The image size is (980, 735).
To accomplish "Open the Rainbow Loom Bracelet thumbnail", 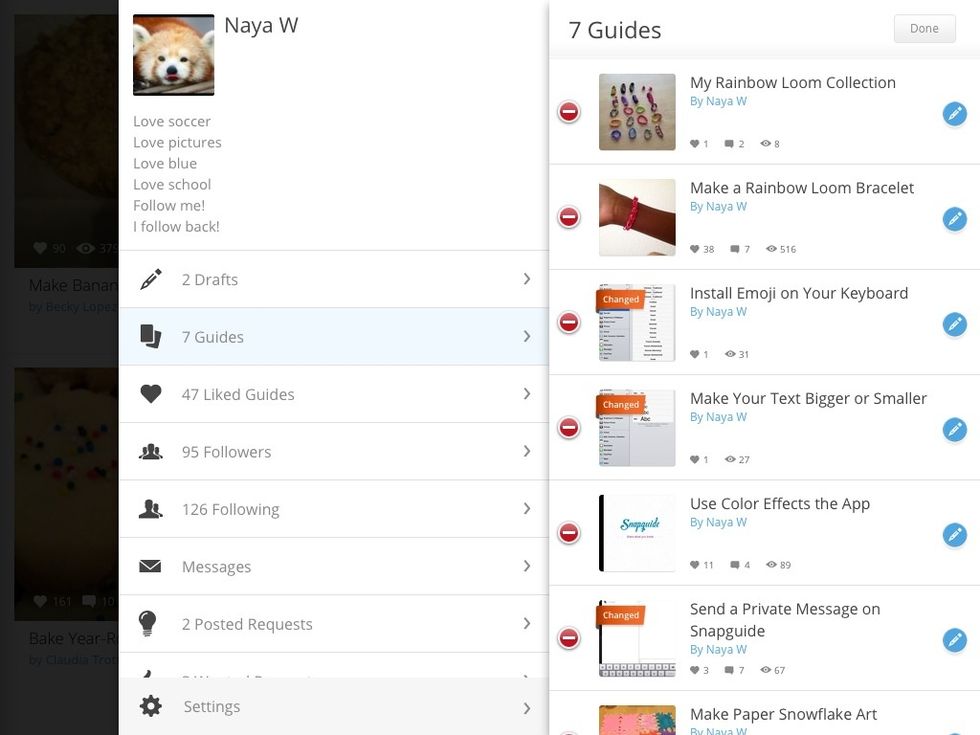I will click(x=637, y=218).
